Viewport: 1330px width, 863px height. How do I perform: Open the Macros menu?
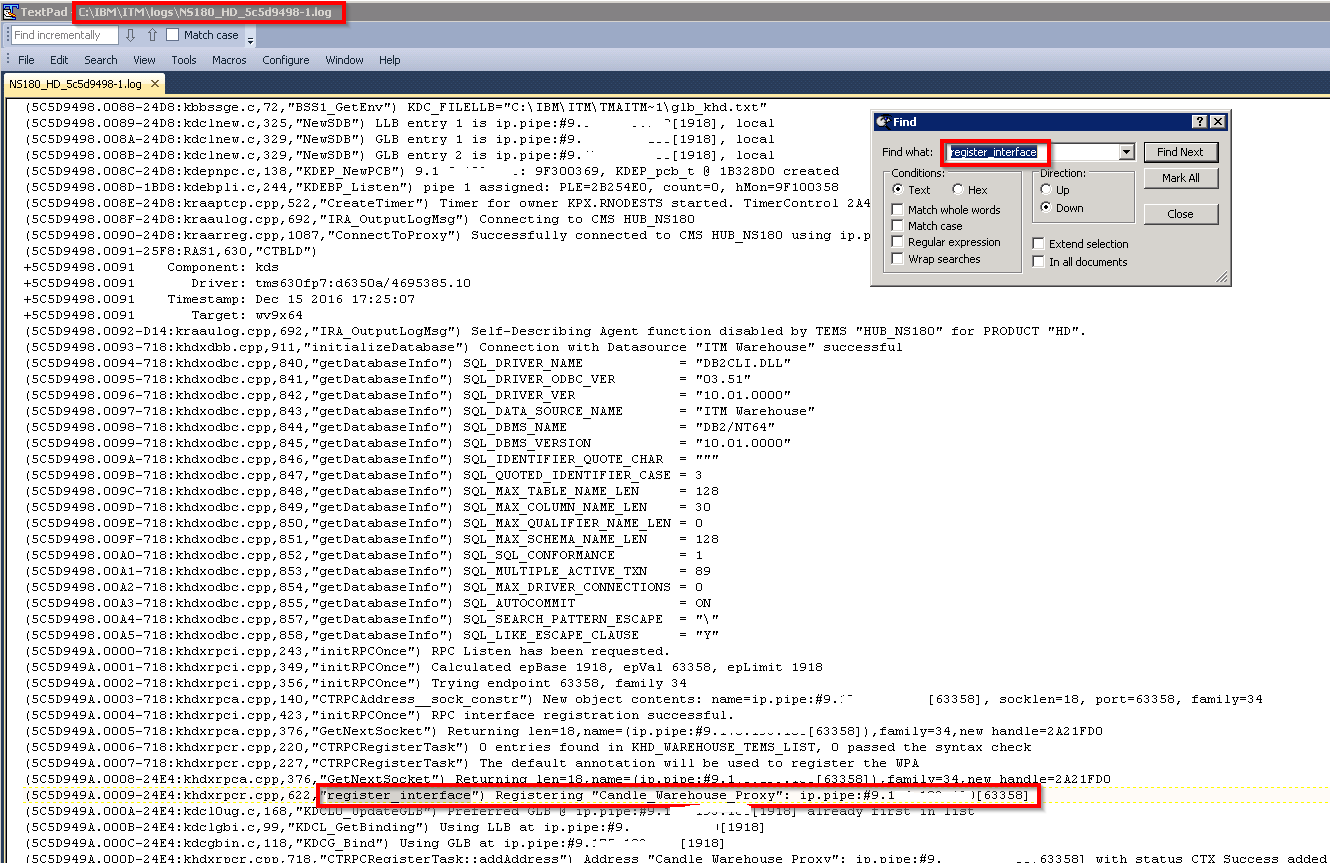tap(229, 60)
